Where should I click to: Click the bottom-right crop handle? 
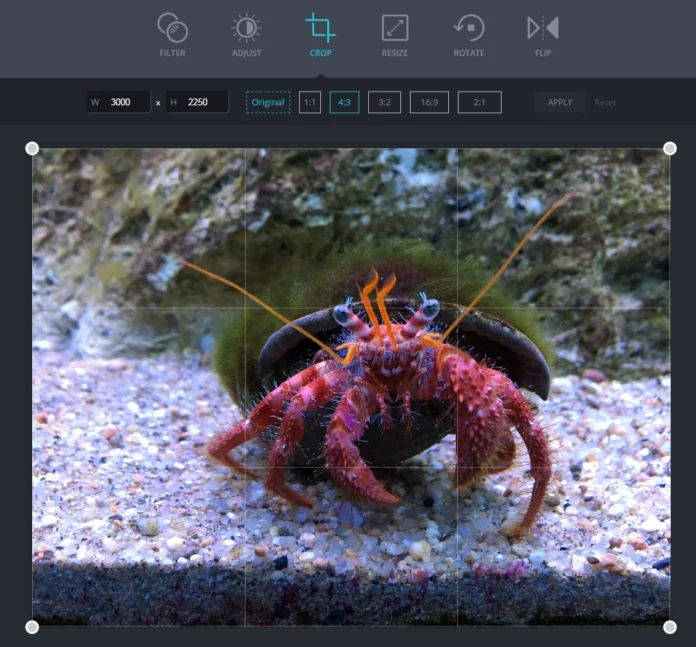(x=670, y=627)
